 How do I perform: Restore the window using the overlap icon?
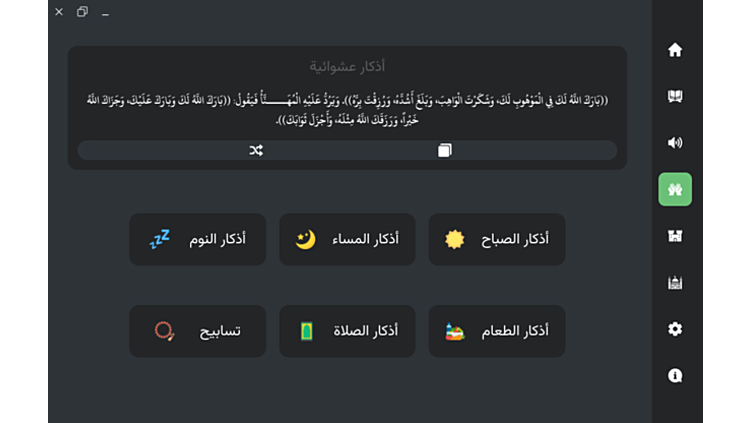[x=82, y=12]
